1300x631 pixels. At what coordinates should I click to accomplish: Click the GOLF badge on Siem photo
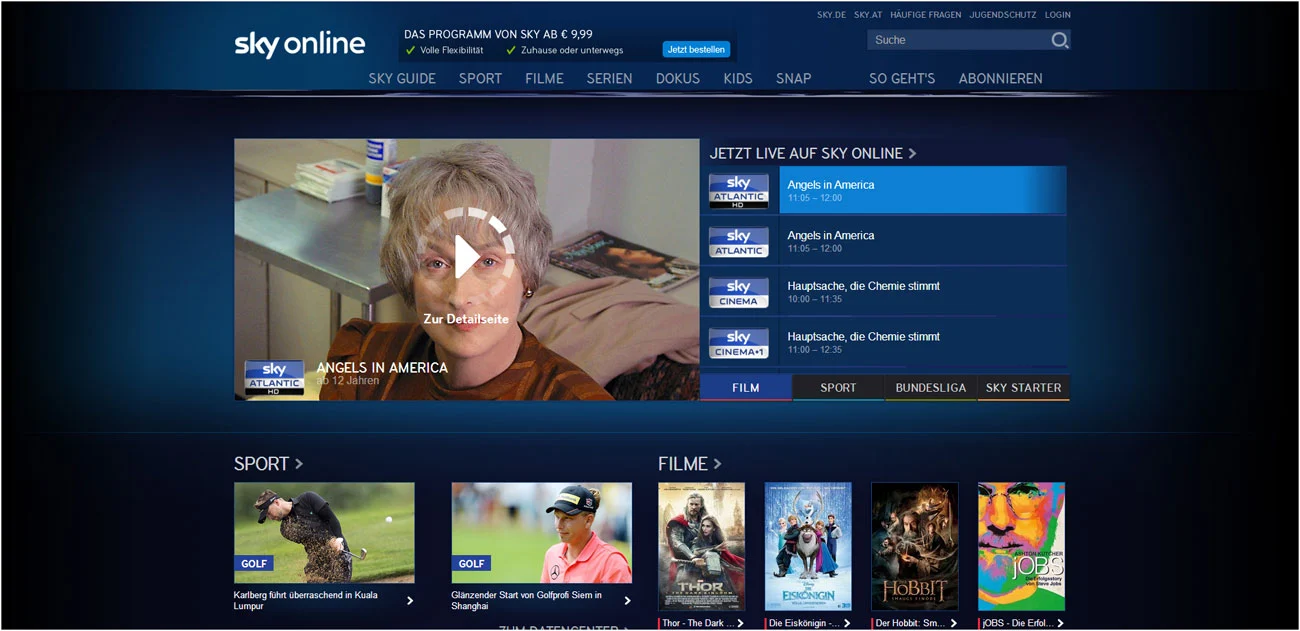(x=471, y=563)
